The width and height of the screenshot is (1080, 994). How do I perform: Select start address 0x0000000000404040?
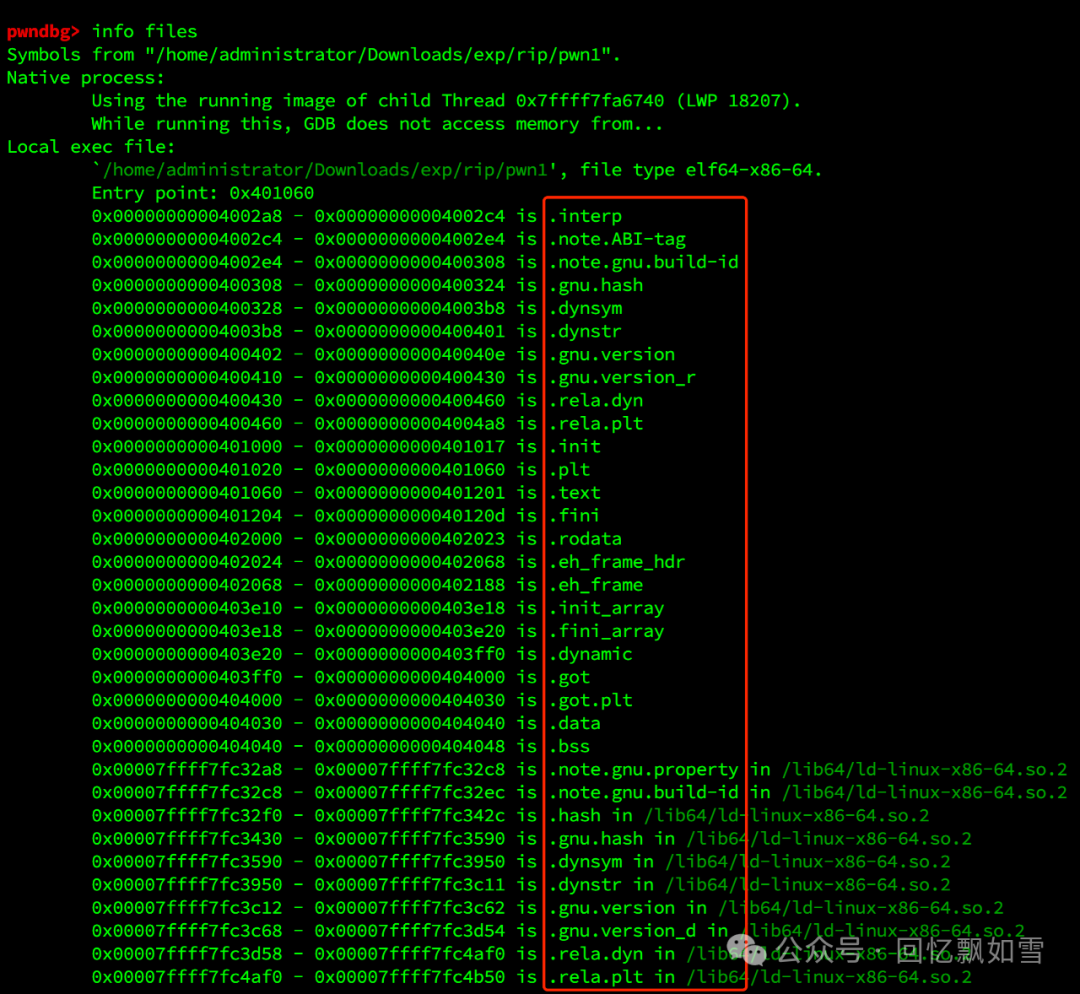(x=187, y=747)
